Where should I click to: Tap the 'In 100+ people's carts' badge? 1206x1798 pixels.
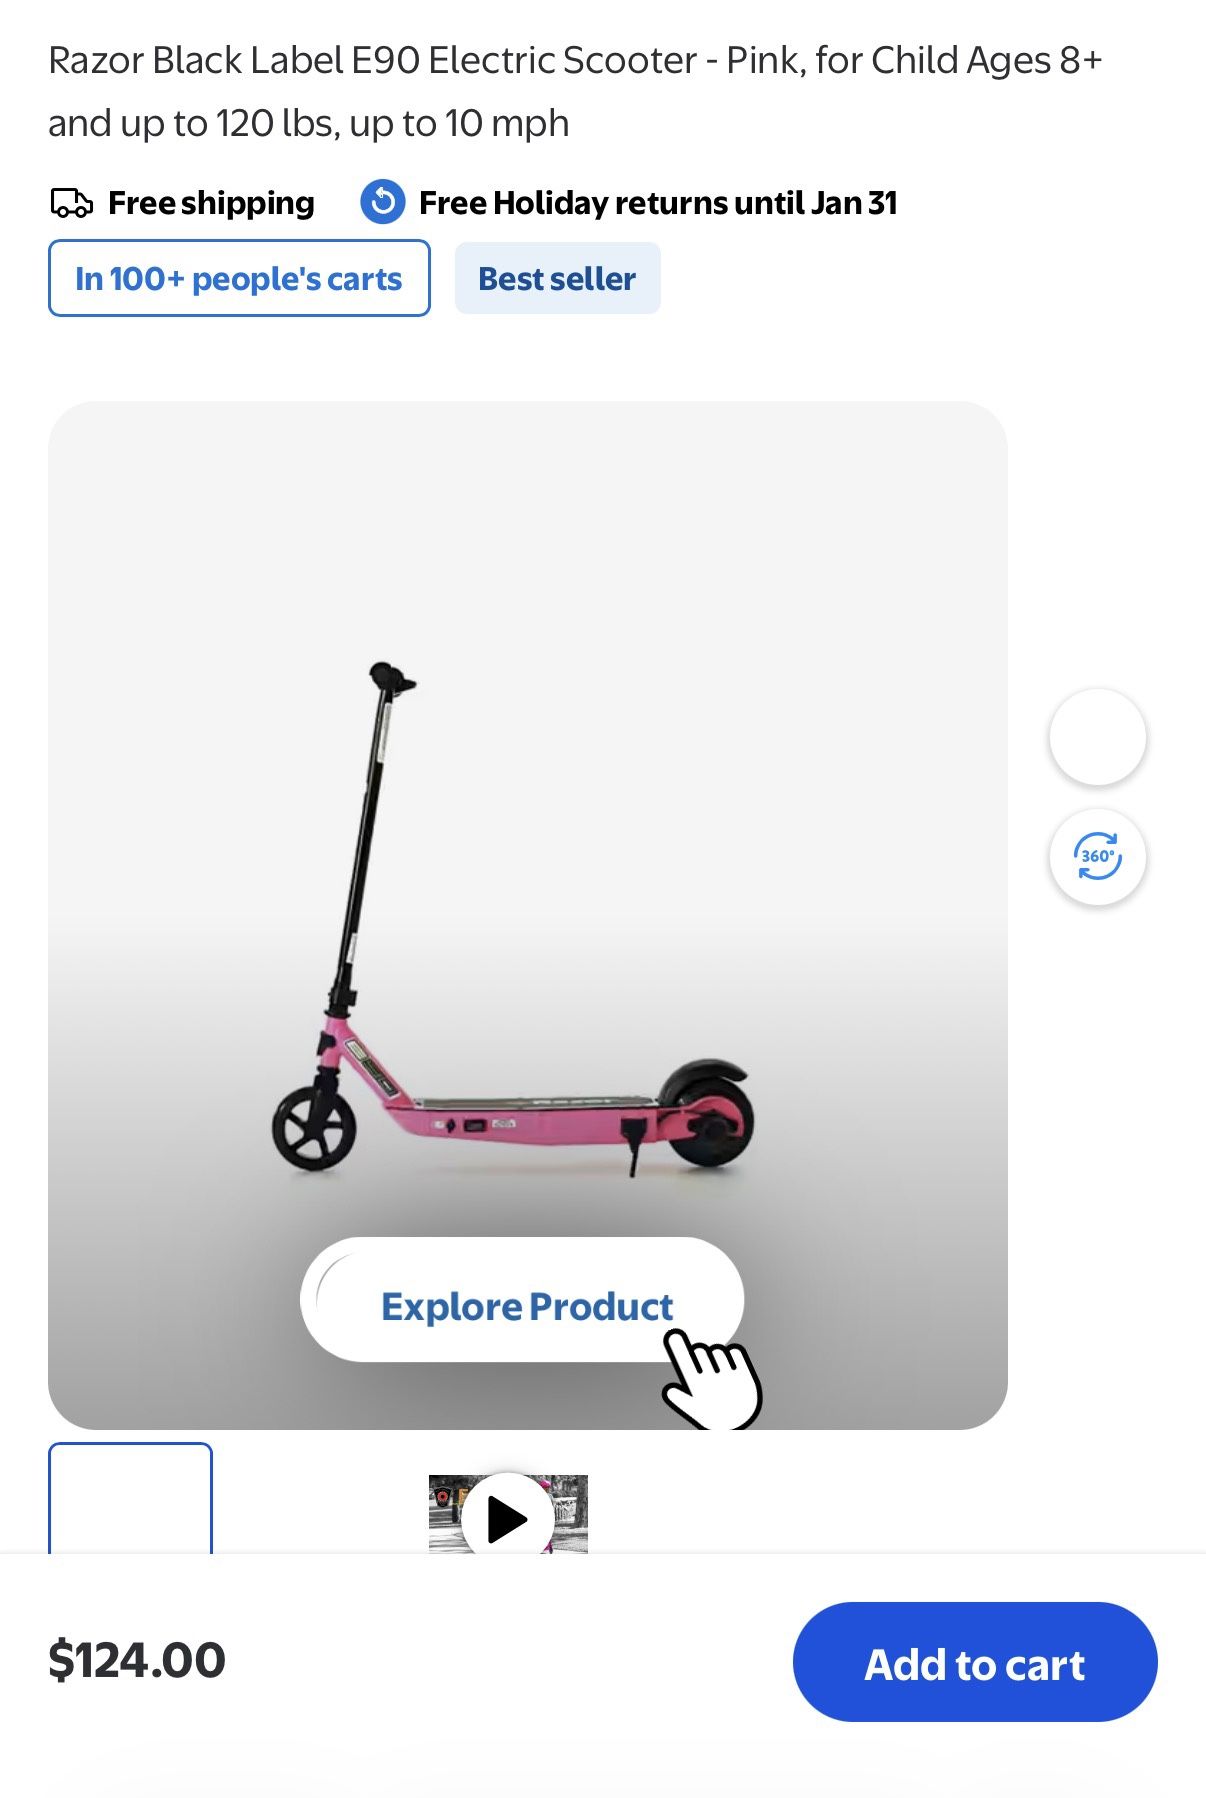tap(239, 278)
